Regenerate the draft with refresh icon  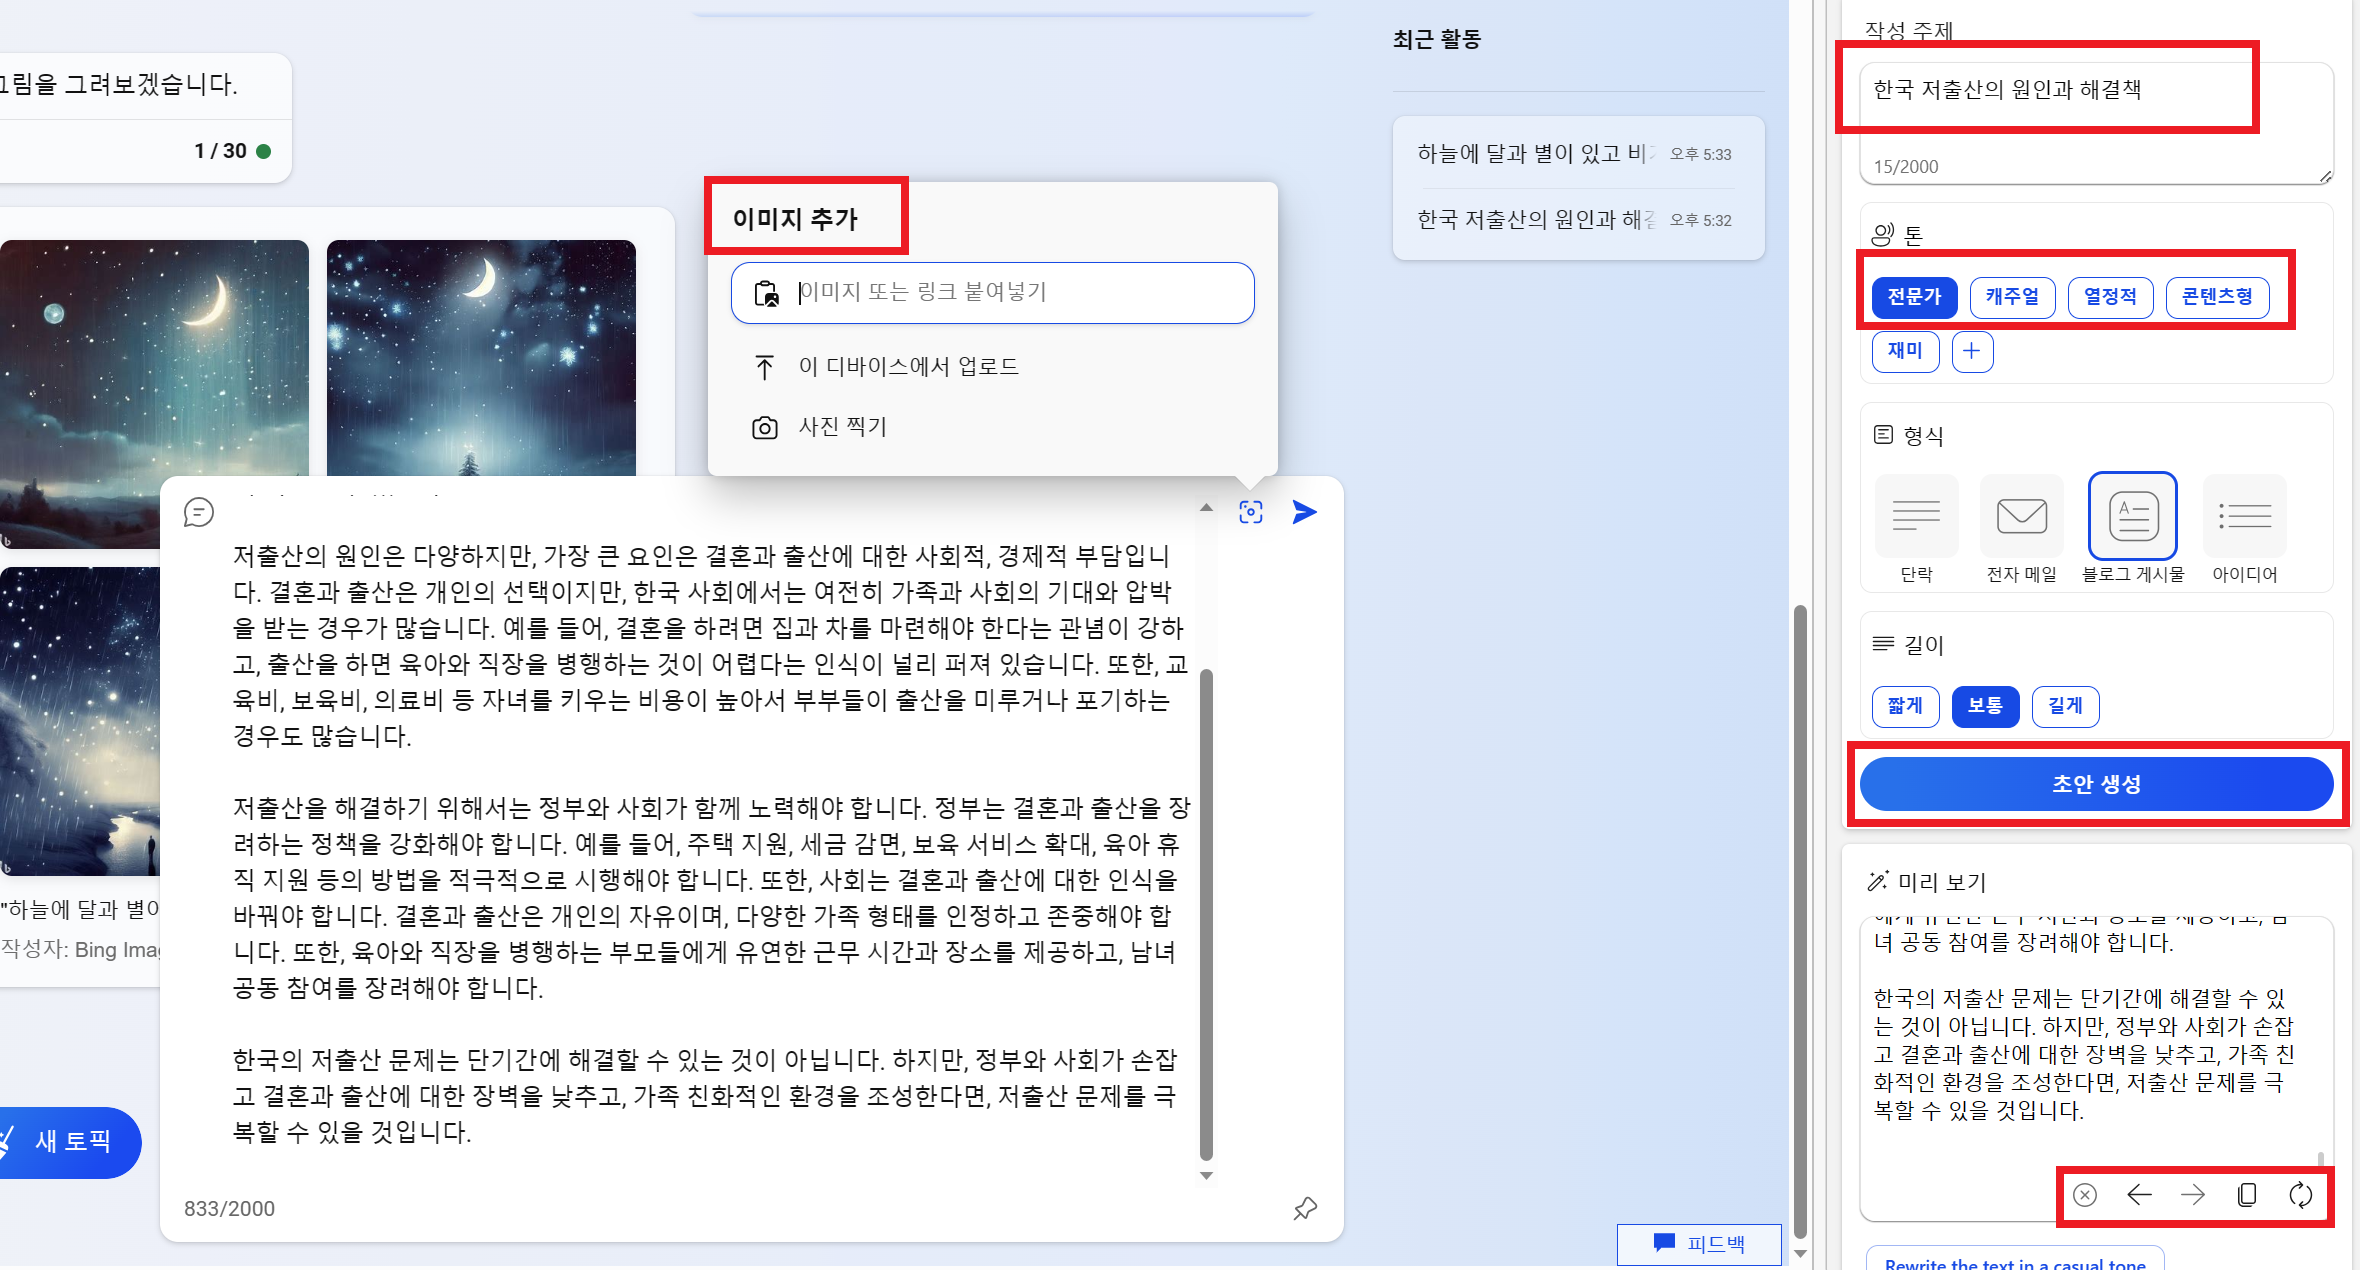pyautogui.click(x=2300, y=1195)
